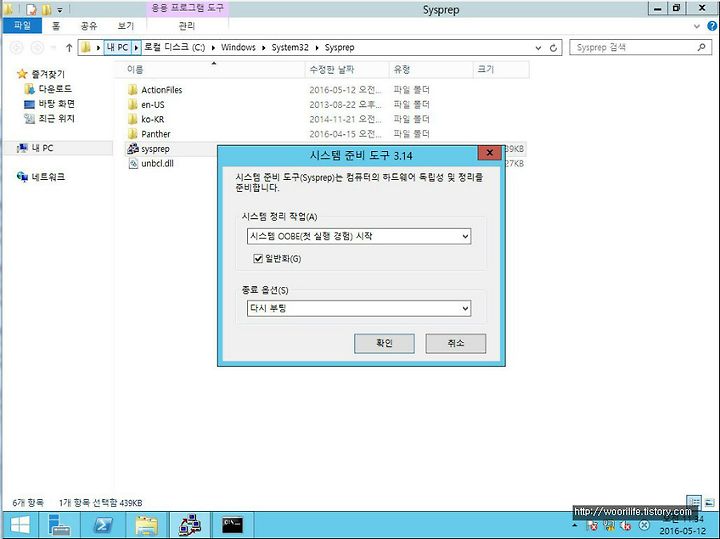Select Windows breadcrumb in address bar
The height and width of the screenshot is (539, 720).
tap(238, 47)
